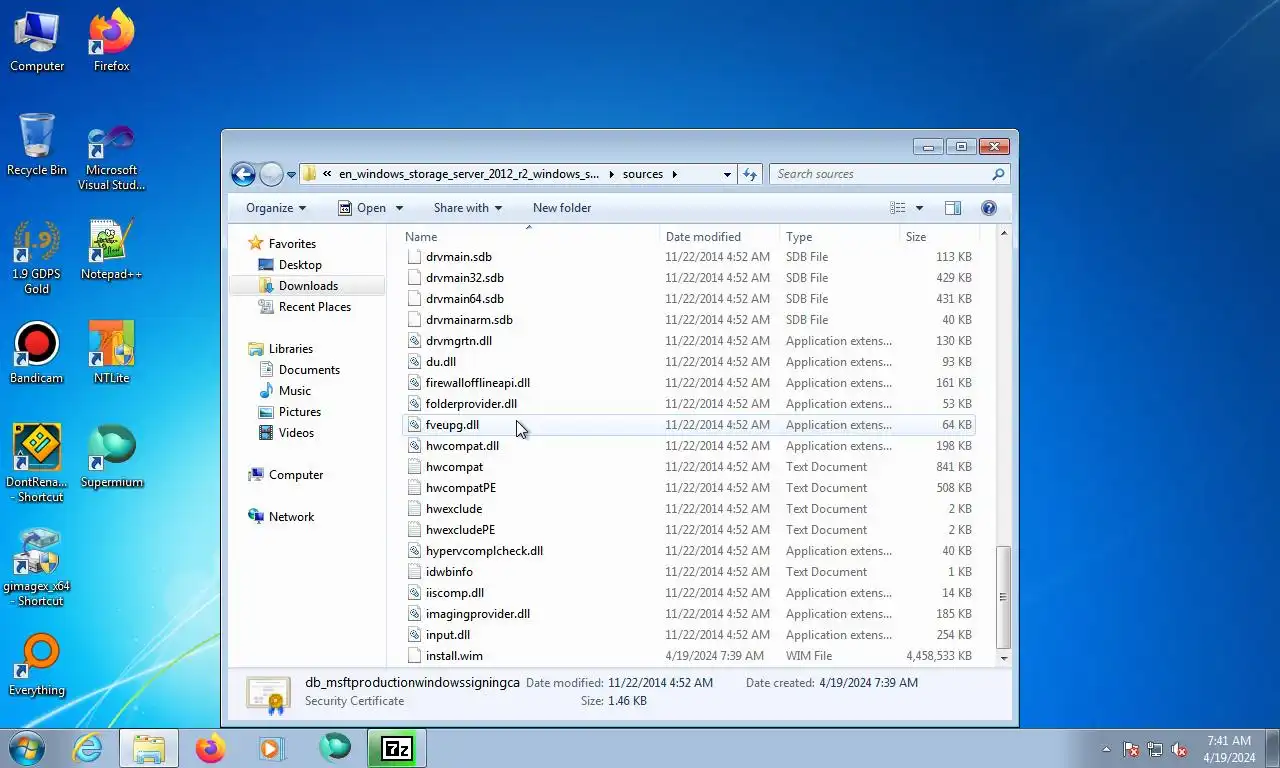Click the Action Center flag tray icon
Viewport: 1280px width, 768px height.
[x=1131, y=749]
